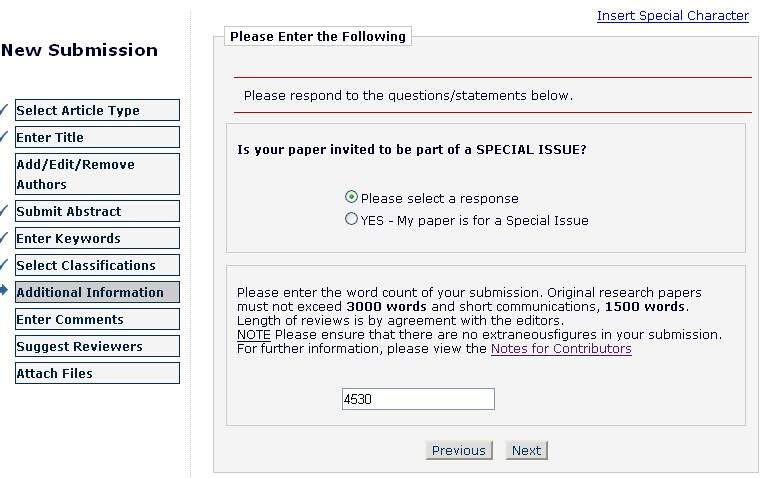Open Add/Edit/Remove Authors step
769x478 pixels.
[x=97, y=174]
